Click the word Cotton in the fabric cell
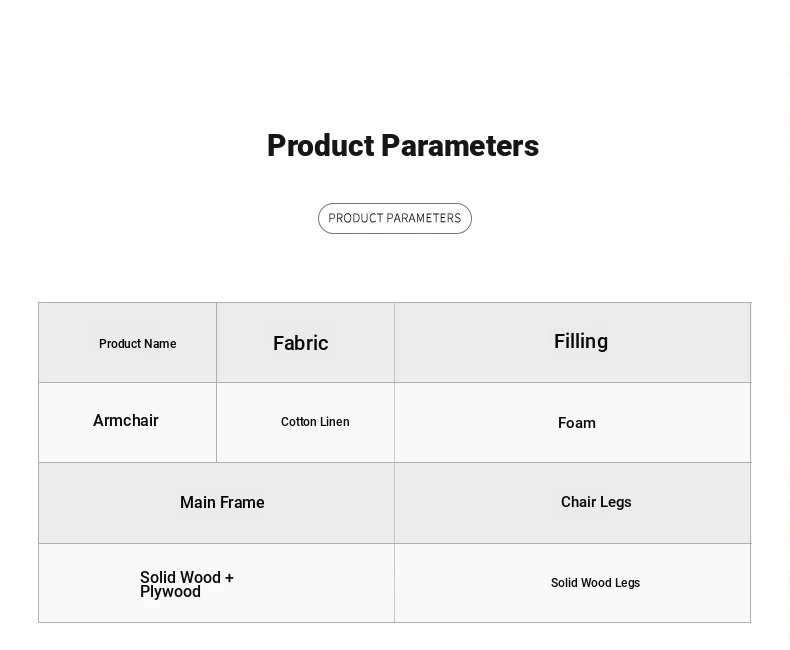The height and width of the screenshot is (650, 790). point(298,422)
